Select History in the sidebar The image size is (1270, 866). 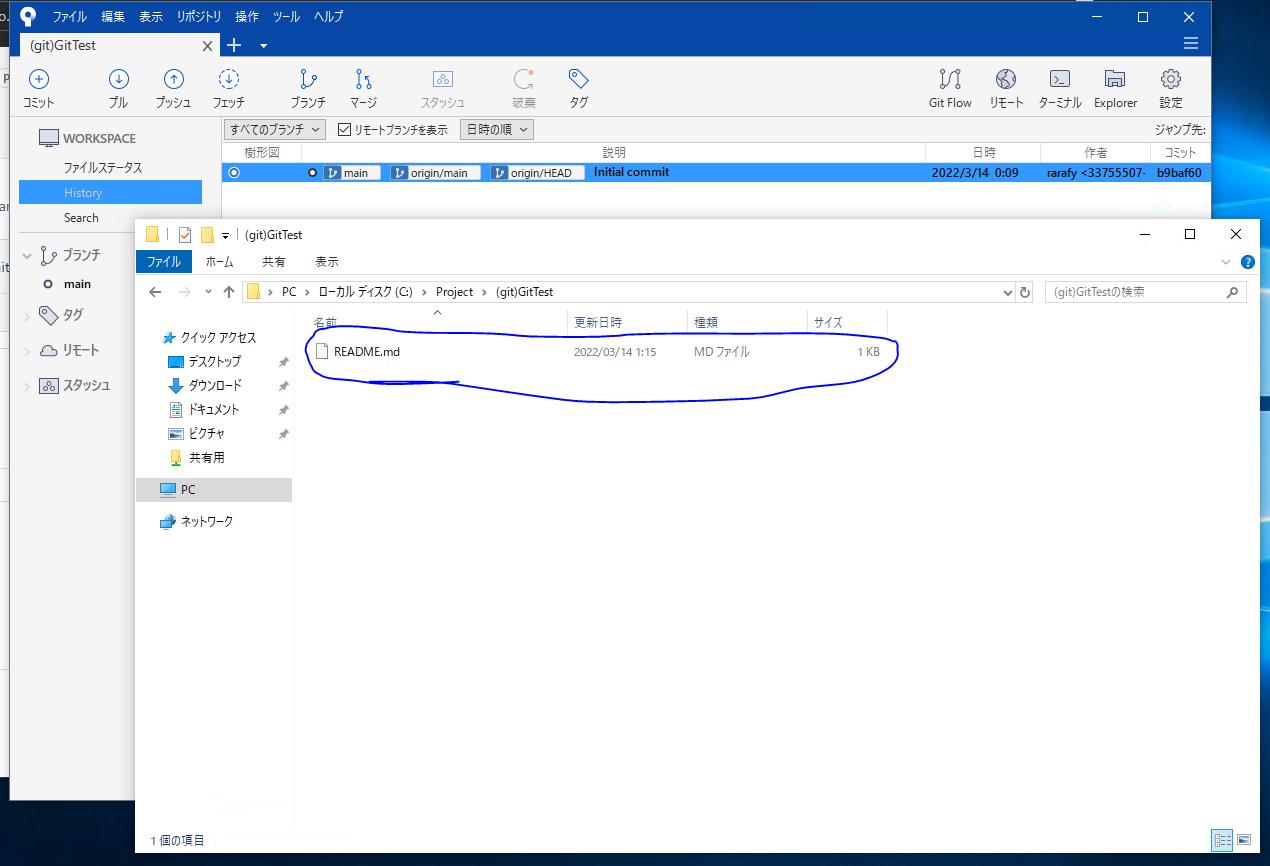click(82, 190)
